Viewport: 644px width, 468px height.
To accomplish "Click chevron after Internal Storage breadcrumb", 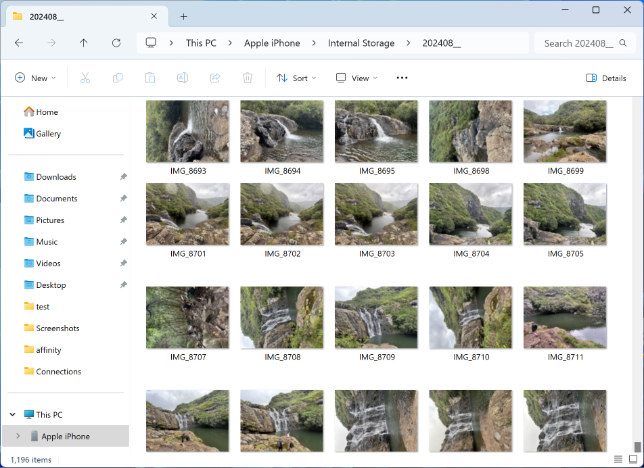I will click(408, 43).
